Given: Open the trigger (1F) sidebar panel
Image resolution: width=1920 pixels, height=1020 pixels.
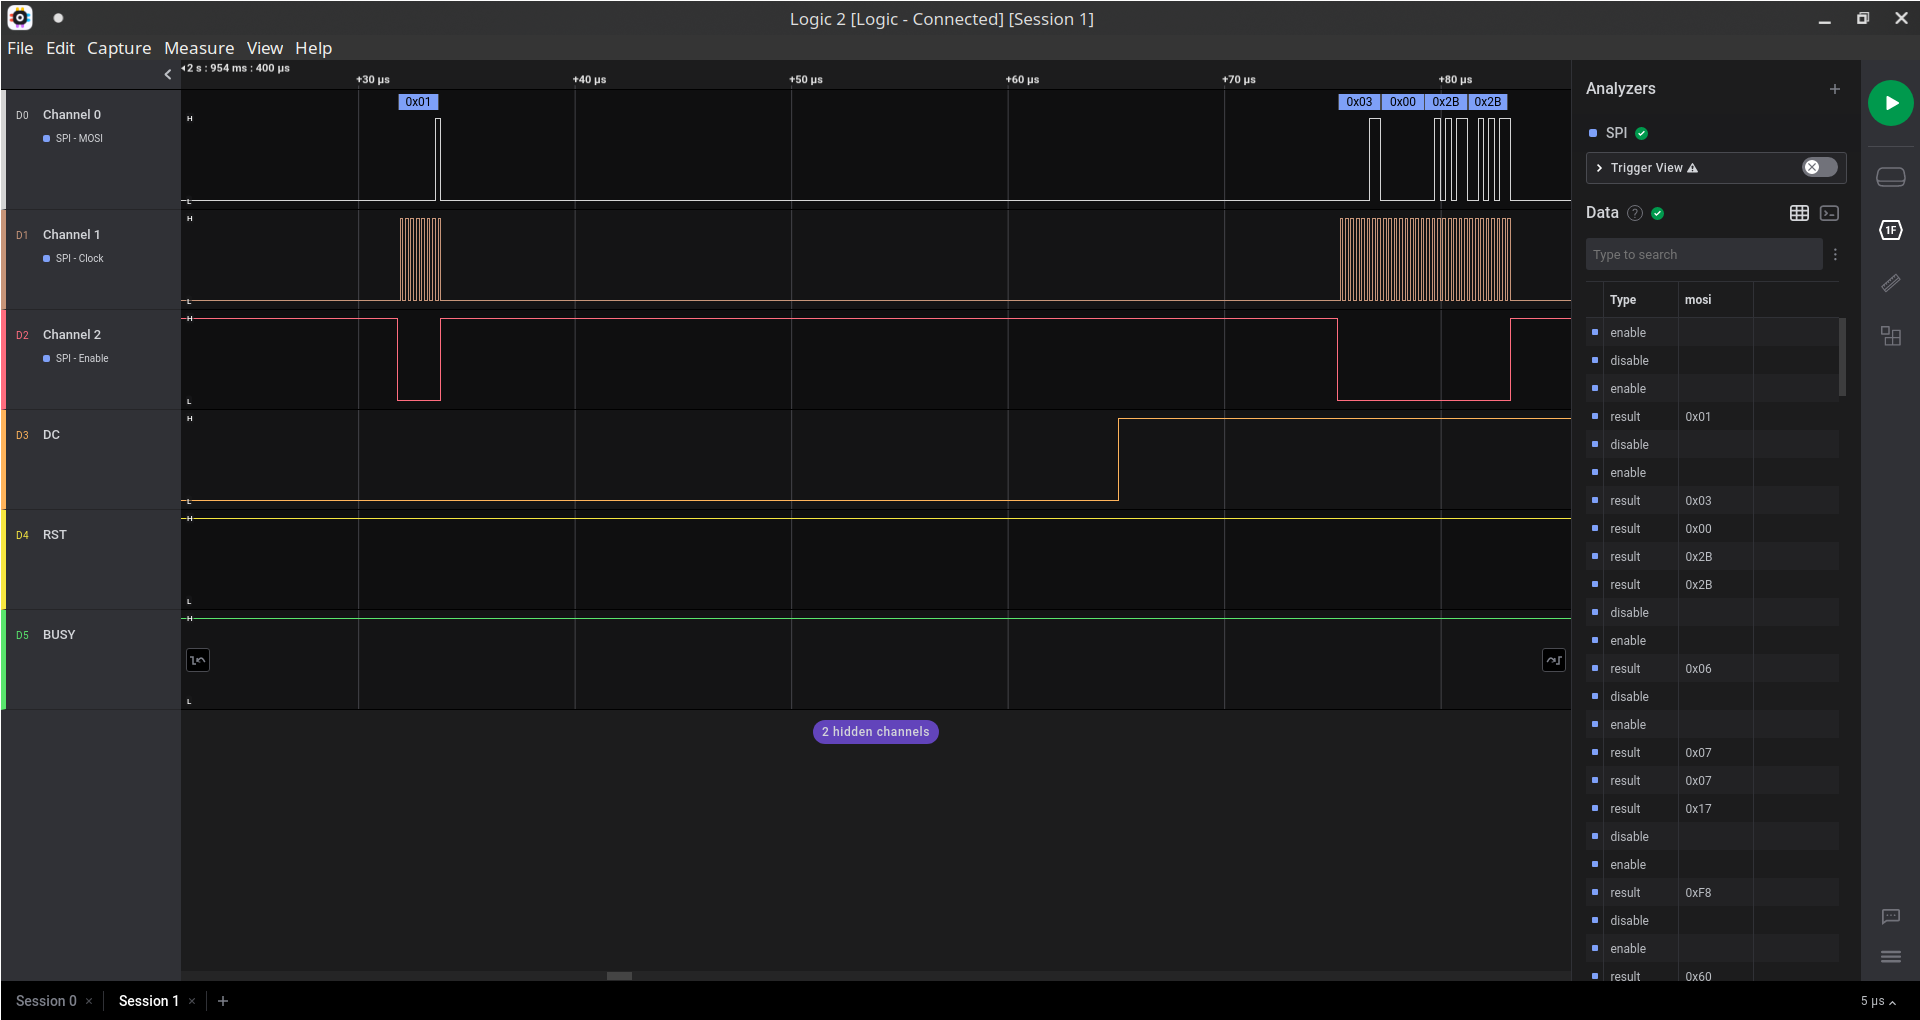Looking at the screenshot, I should [x=1891, y=230].
